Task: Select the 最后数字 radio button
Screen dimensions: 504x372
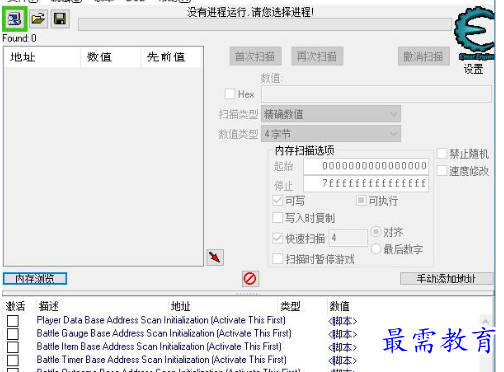Action: pyautogui.click(x=376, y=248)
